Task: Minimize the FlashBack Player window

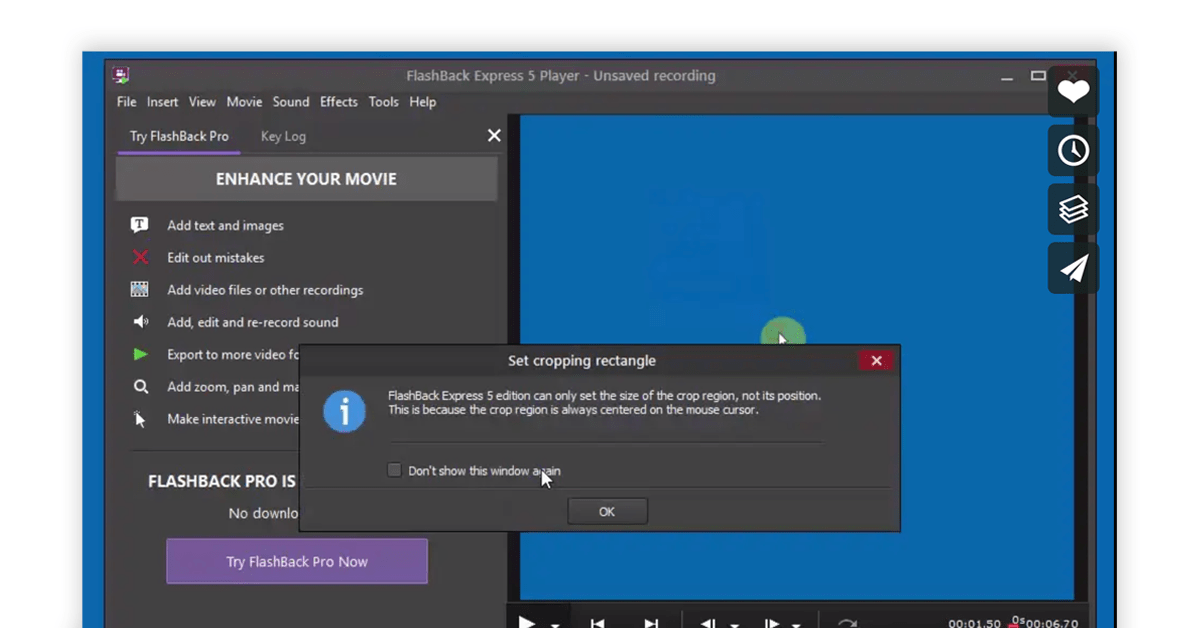Action: click(x=1006, y=77)
